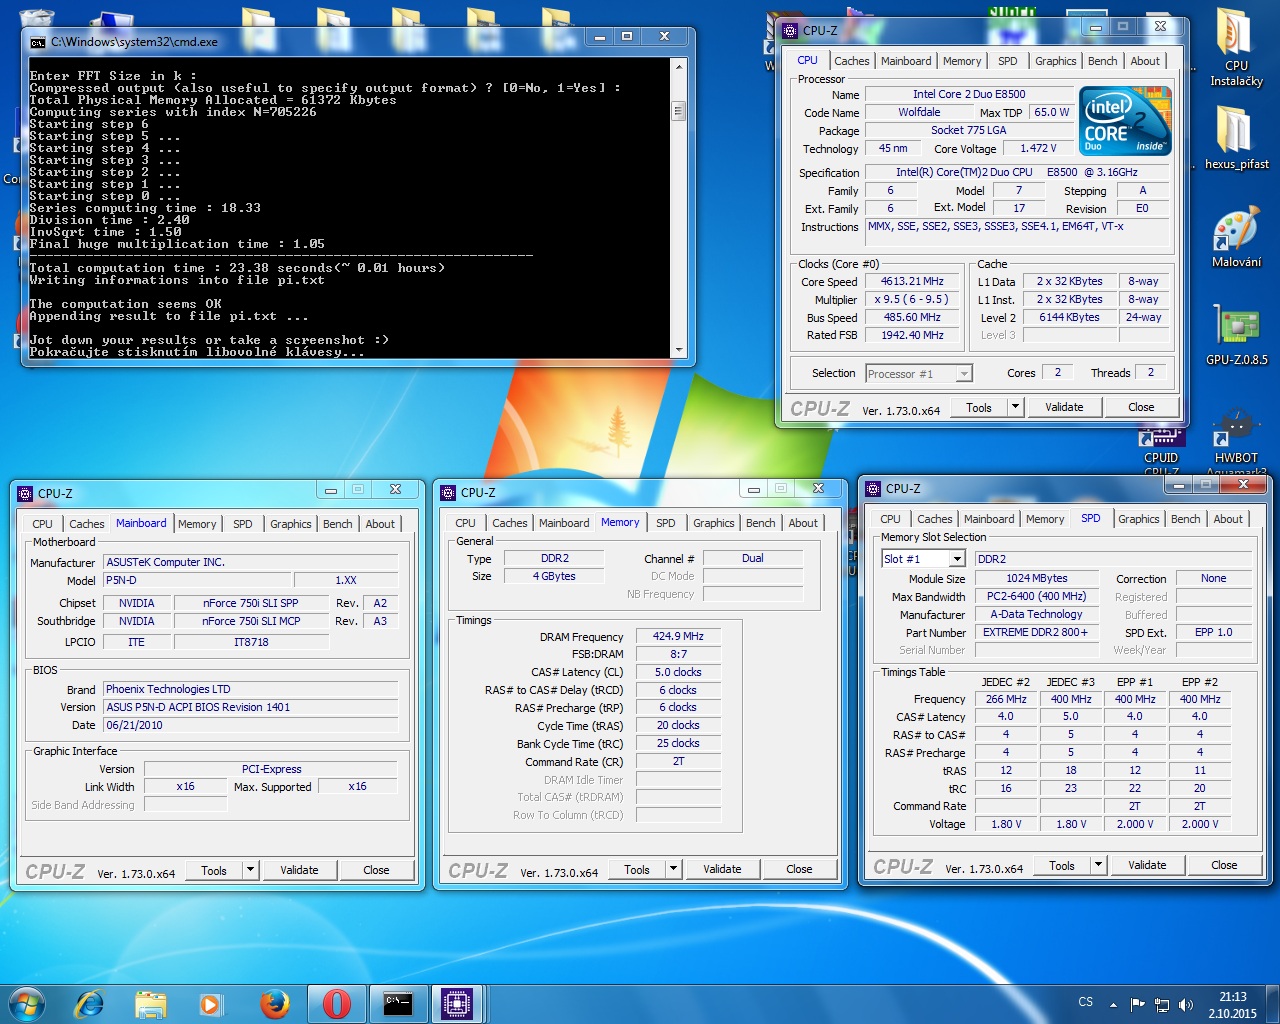Image resolution: width=1280 pixels, height=1024 pixels.
Task: Click the cmd window scrollbar up arrow
Action: pos(679,67)
